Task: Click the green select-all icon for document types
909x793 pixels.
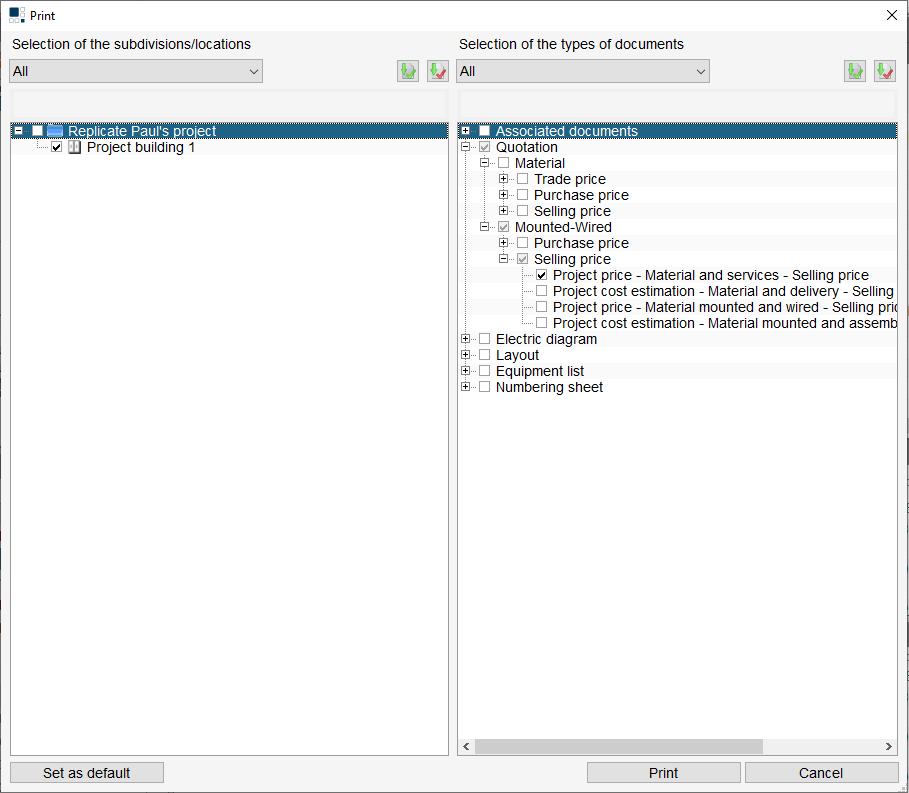Action: tap(855, 71)
